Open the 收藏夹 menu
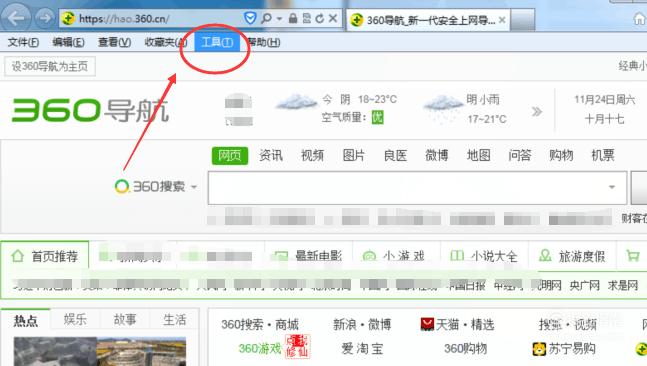The height and width of the screenshot is (366, 647). point(165,42)
